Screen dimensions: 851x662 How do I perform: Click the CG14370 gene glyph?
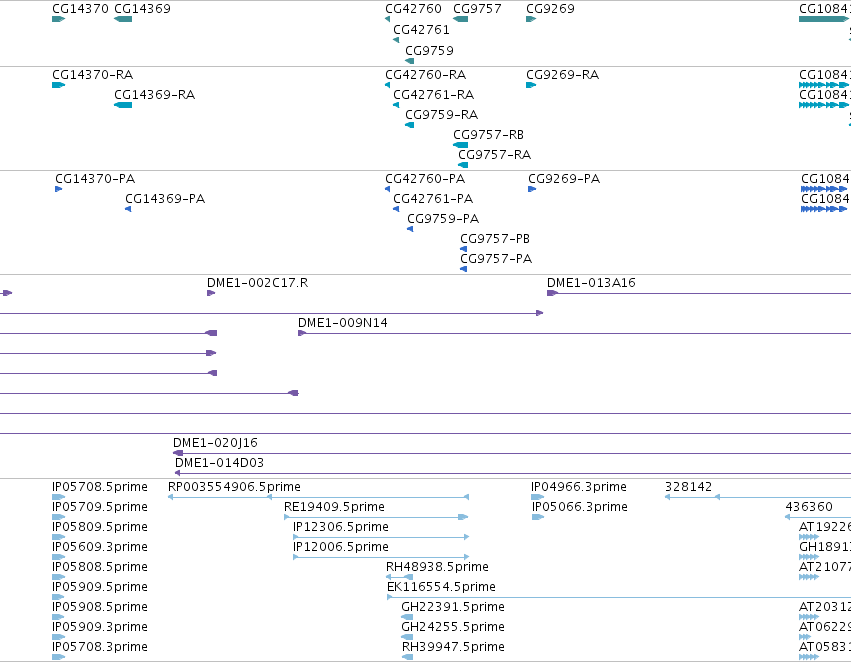pyautogui.click(x=59, y=19)
